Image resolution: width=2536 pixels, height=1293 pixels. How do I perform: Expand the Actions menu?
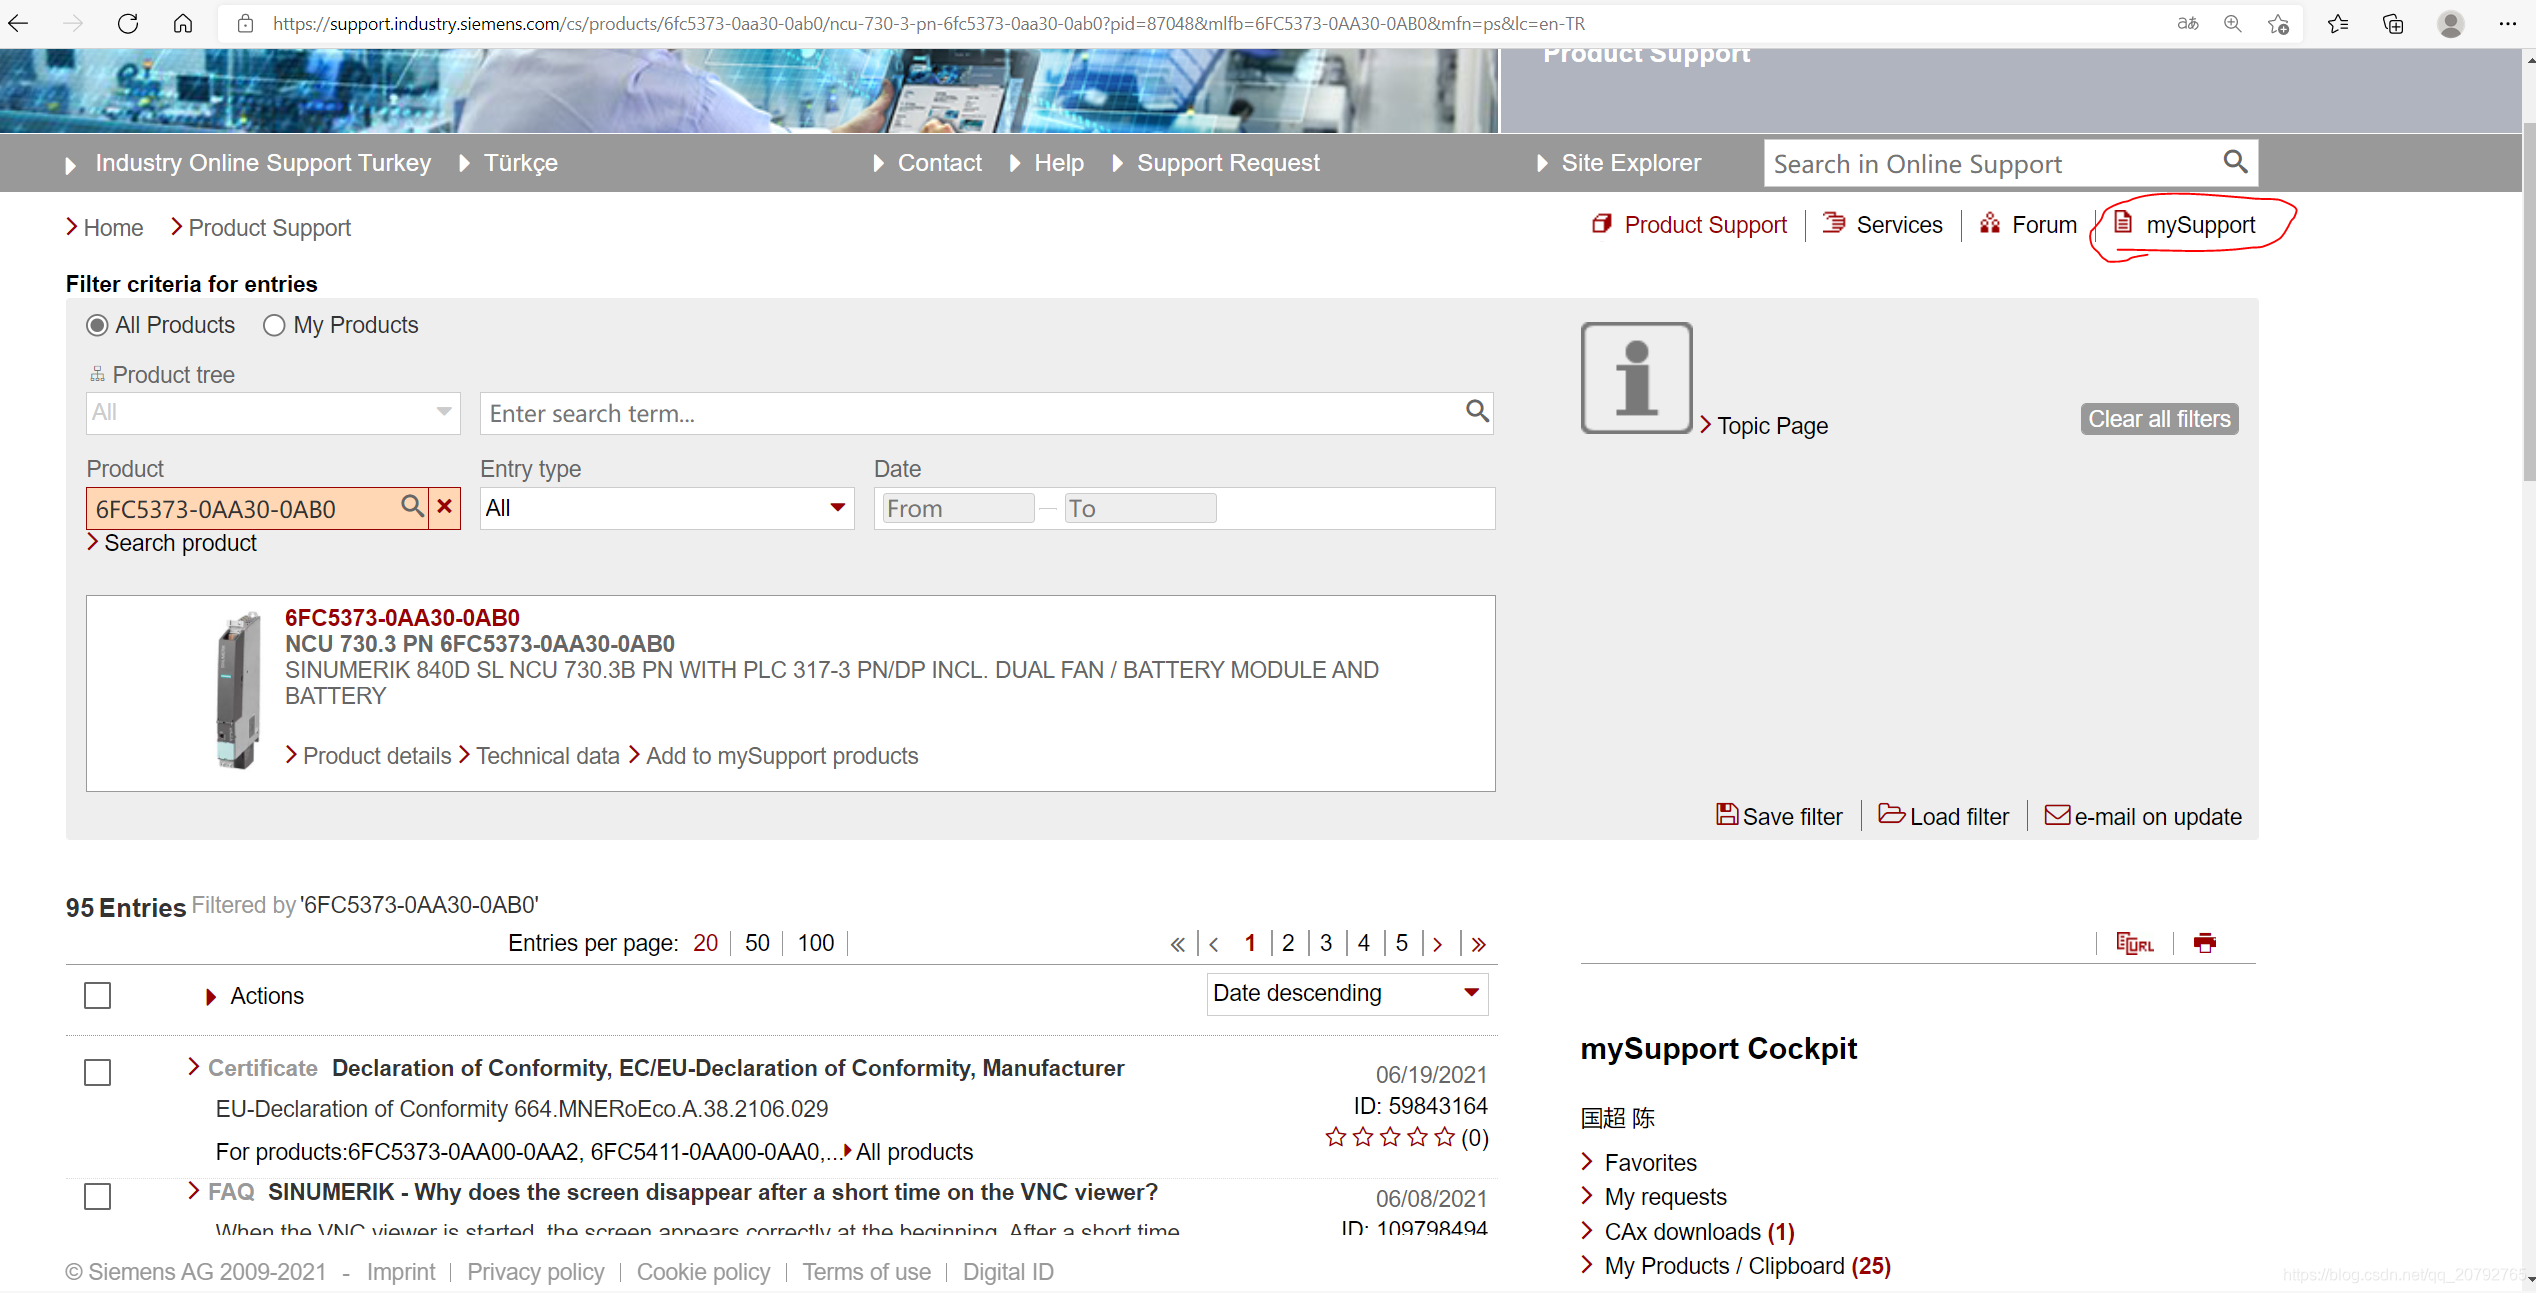[255, 996]
